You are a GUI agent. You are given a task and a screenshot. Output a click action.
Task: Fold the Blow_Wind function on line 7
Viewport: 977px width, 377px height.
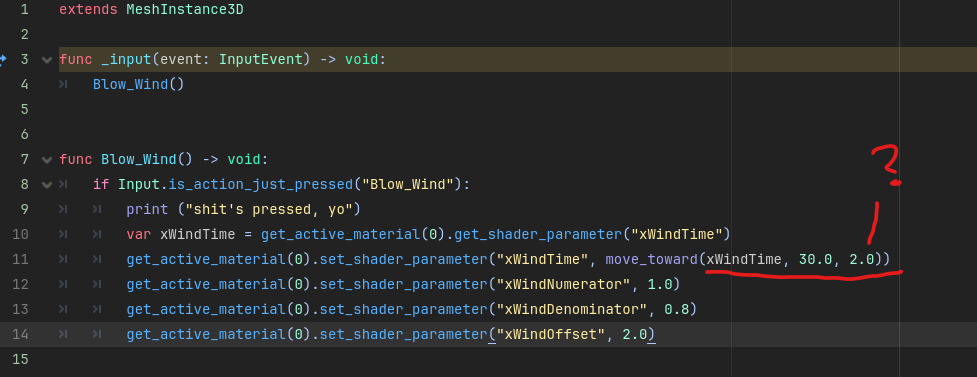click(x=46, y=160)
